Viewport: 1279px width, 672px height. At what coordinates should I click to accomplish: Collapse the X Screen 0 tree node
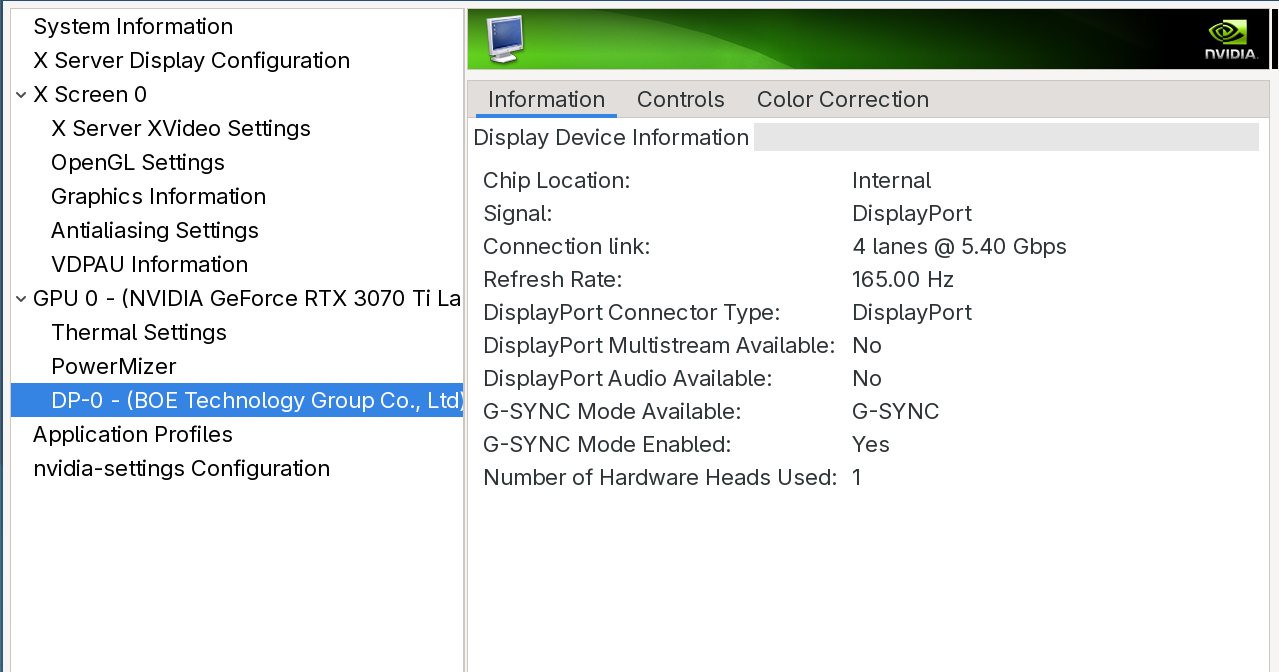(x=21, y=95)
